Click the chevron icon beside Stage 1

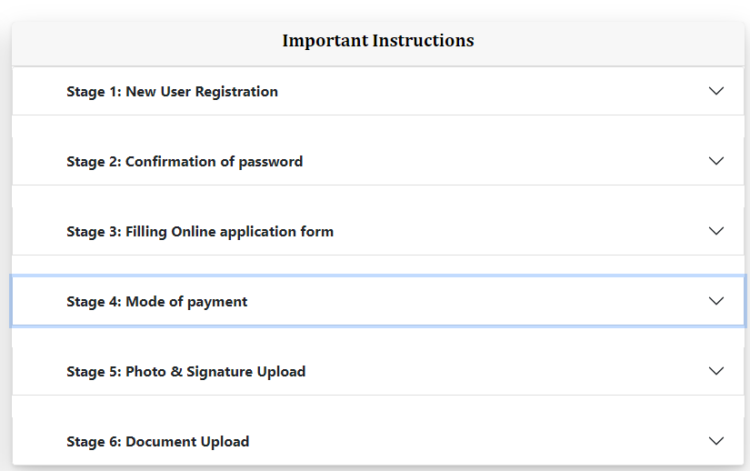[x=715, y=91]
